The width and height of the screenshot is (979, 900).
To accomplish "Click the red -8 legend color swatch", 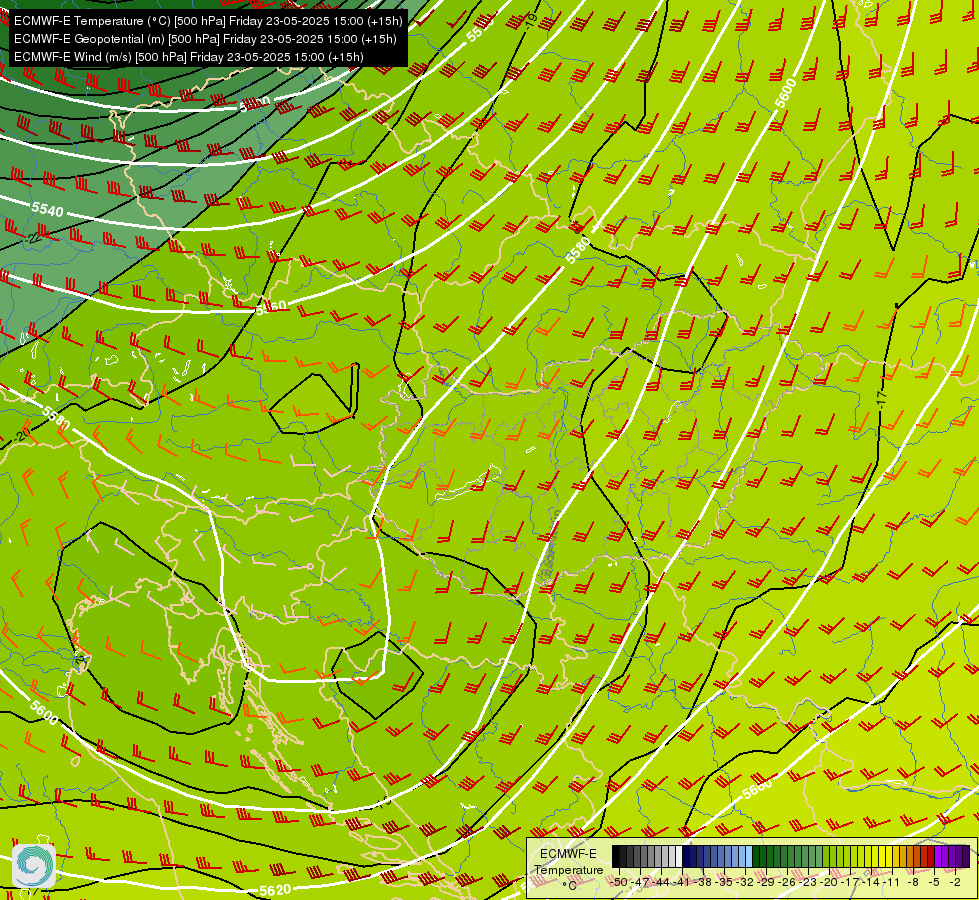I will [x=917, y=856].
